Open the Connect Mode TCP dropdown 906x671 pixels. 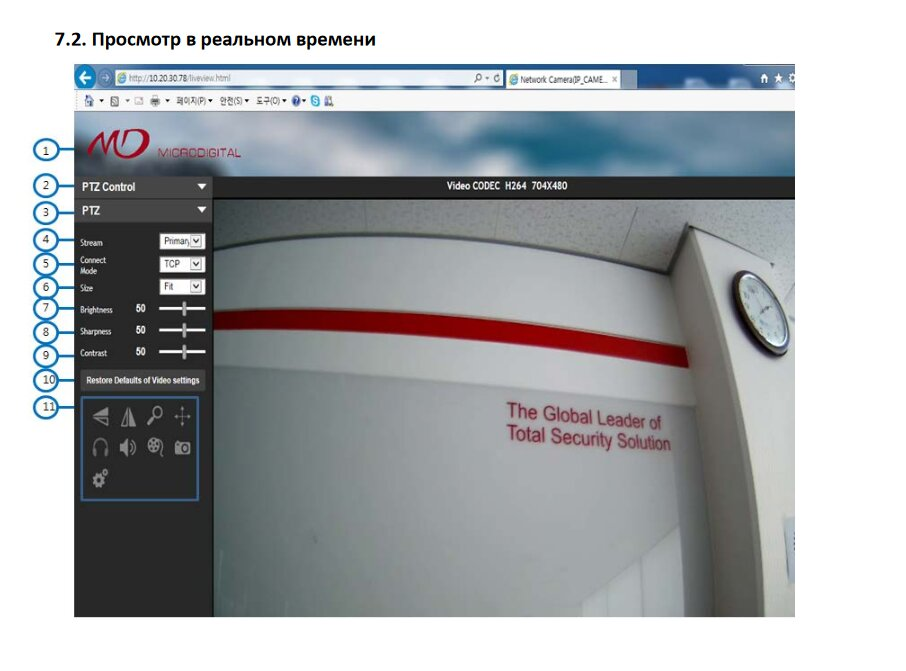pos(182,264)
